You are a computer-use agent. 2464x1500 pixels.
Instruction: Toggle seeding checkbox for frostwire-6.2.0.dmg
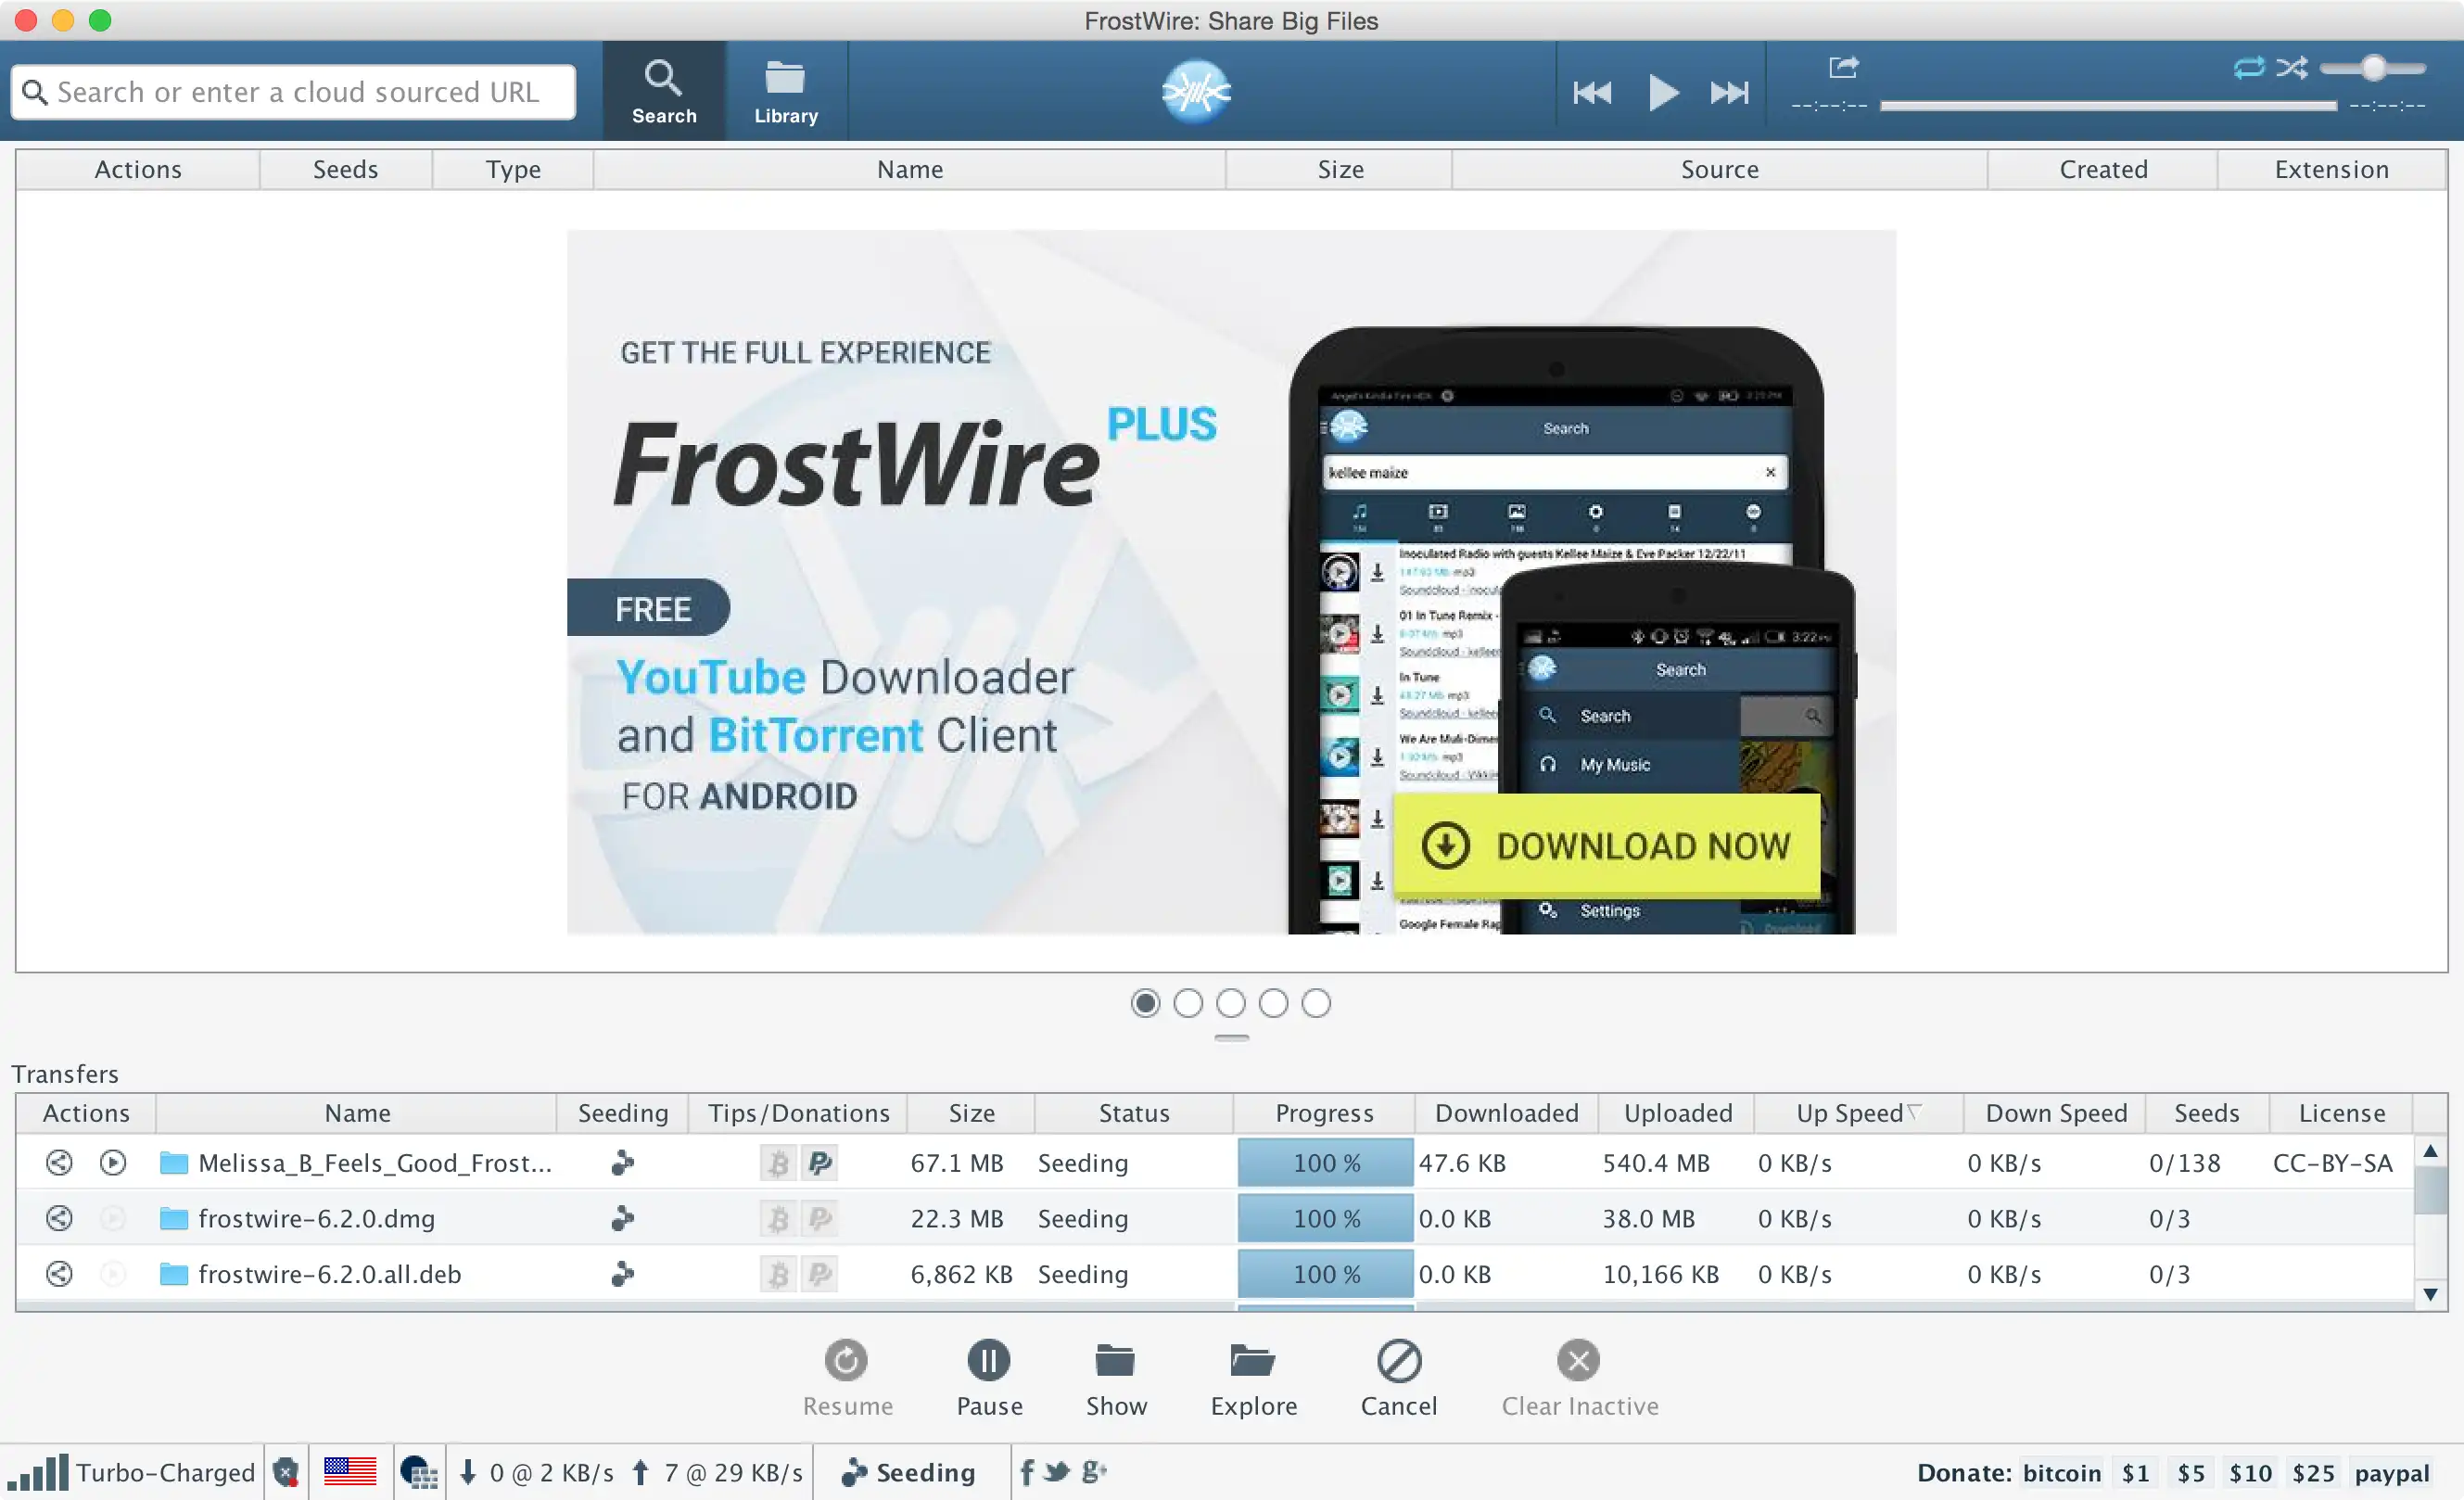click(621, 1216)
